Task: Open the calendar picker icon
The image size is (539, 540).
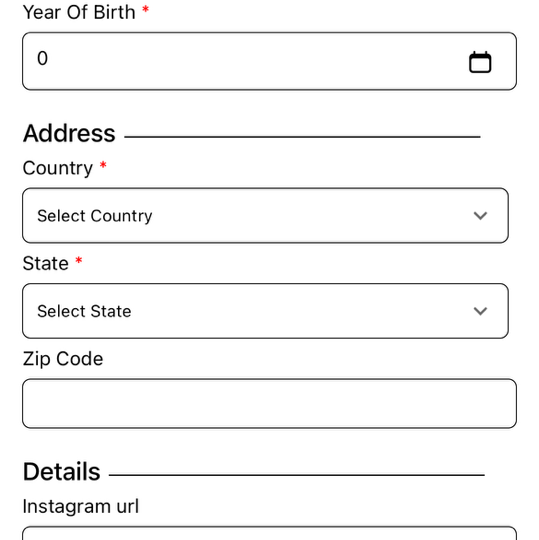Action: (x=480, y=62)
